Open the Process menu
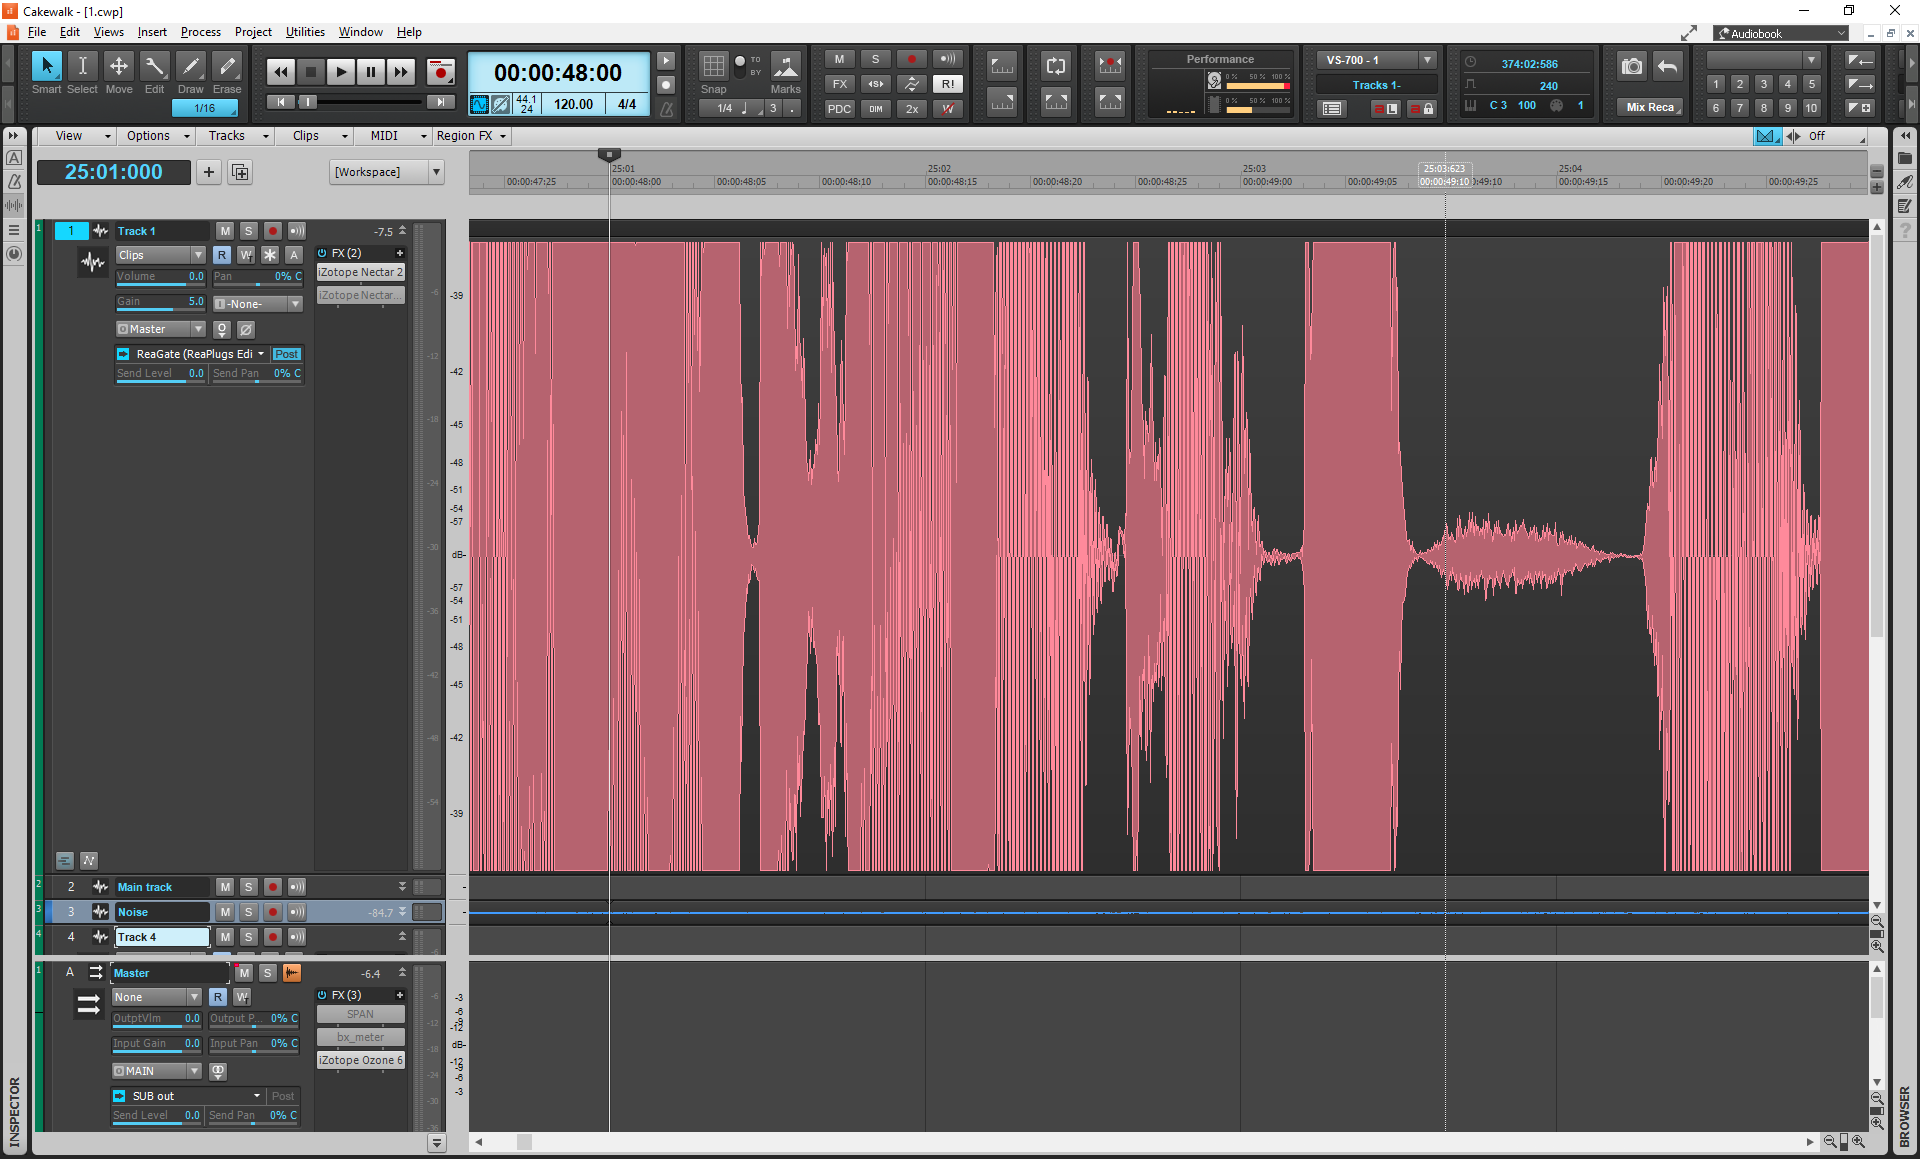 click(x=200, y=32)
